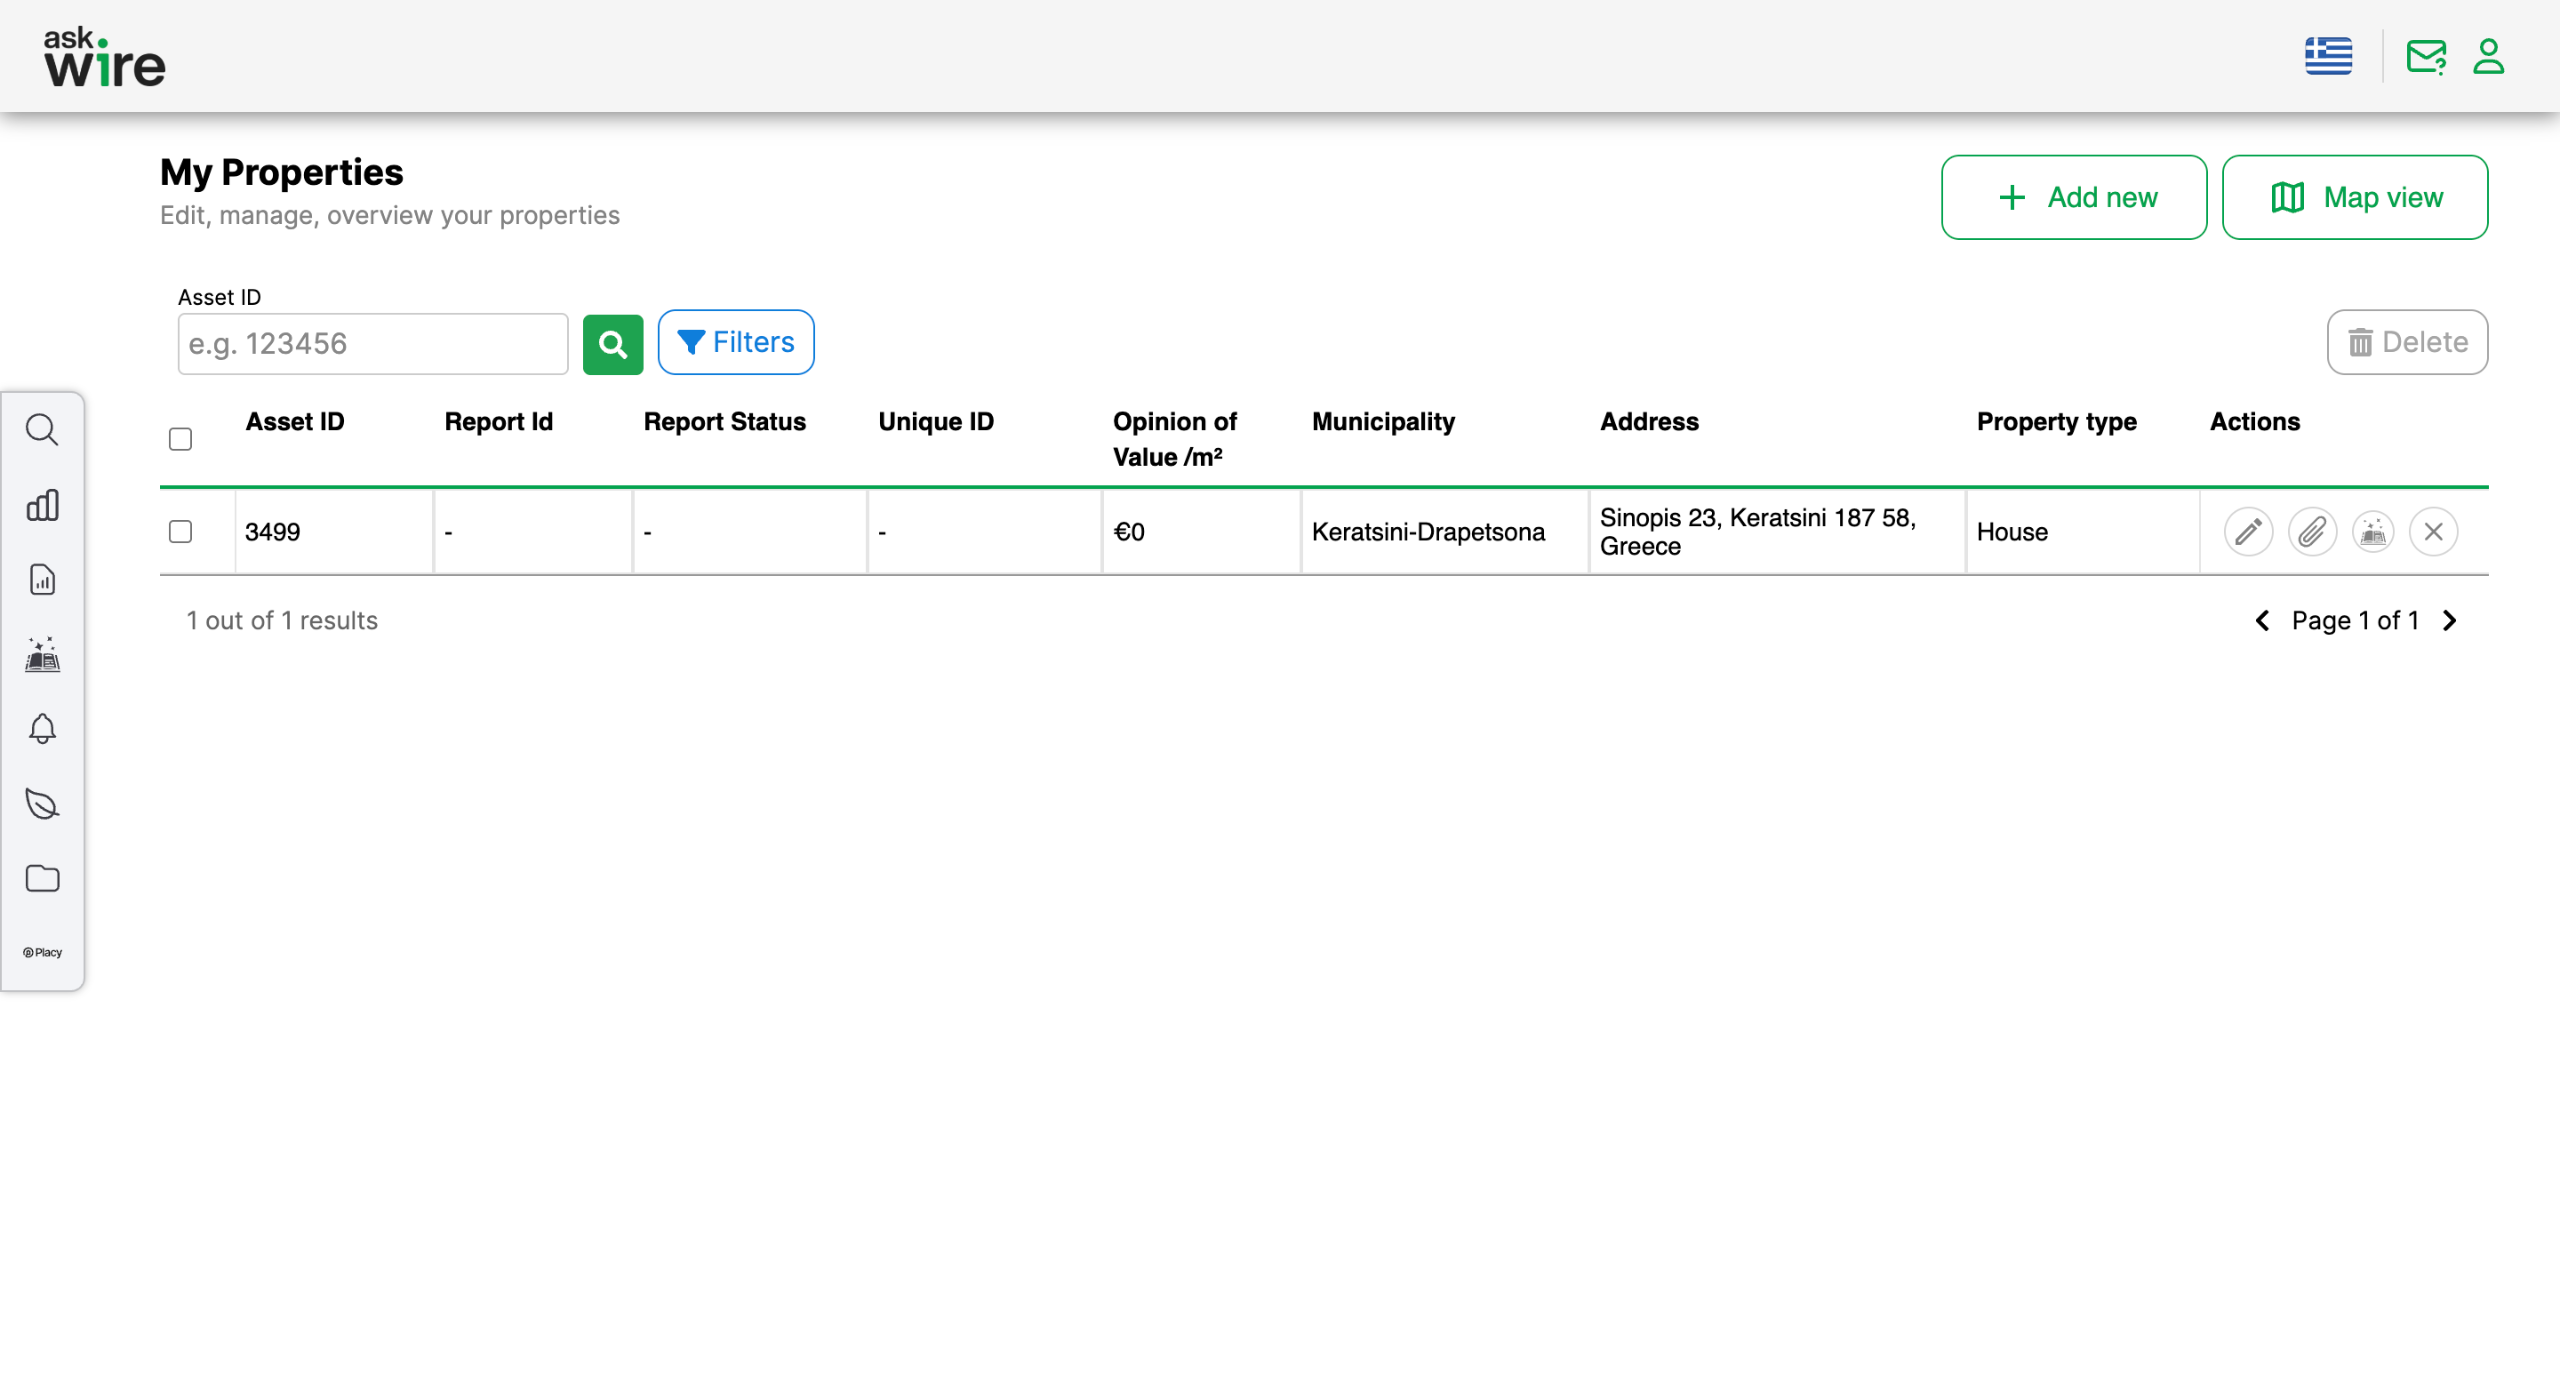Expand the Filters panel
Image resolution: width=2560 pixels, height=1383 pixels.
coord(736,343)
